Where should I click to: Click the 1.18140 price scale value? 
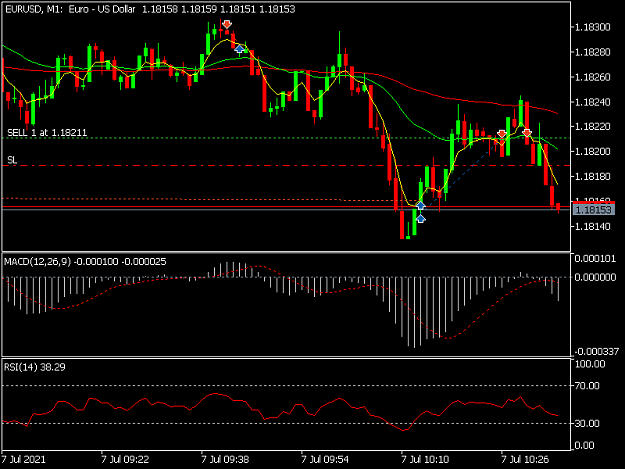pyautogui.click(x=592, y=226)
